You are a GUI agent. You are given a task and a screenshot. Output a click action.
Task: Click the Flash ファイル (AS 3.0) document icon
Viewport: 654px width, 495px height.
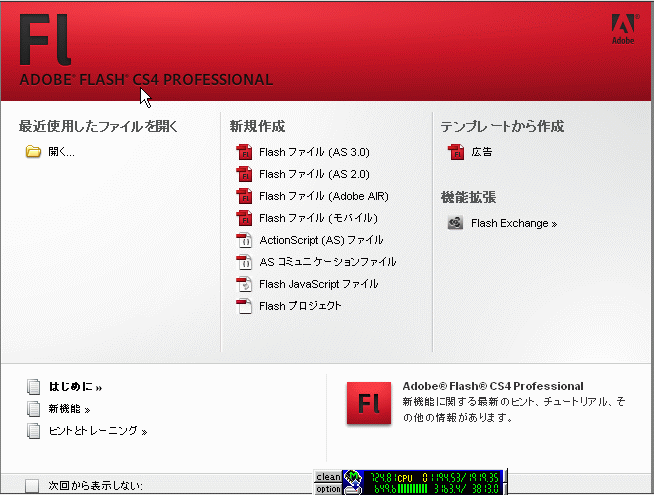click(x=244, y=152)
